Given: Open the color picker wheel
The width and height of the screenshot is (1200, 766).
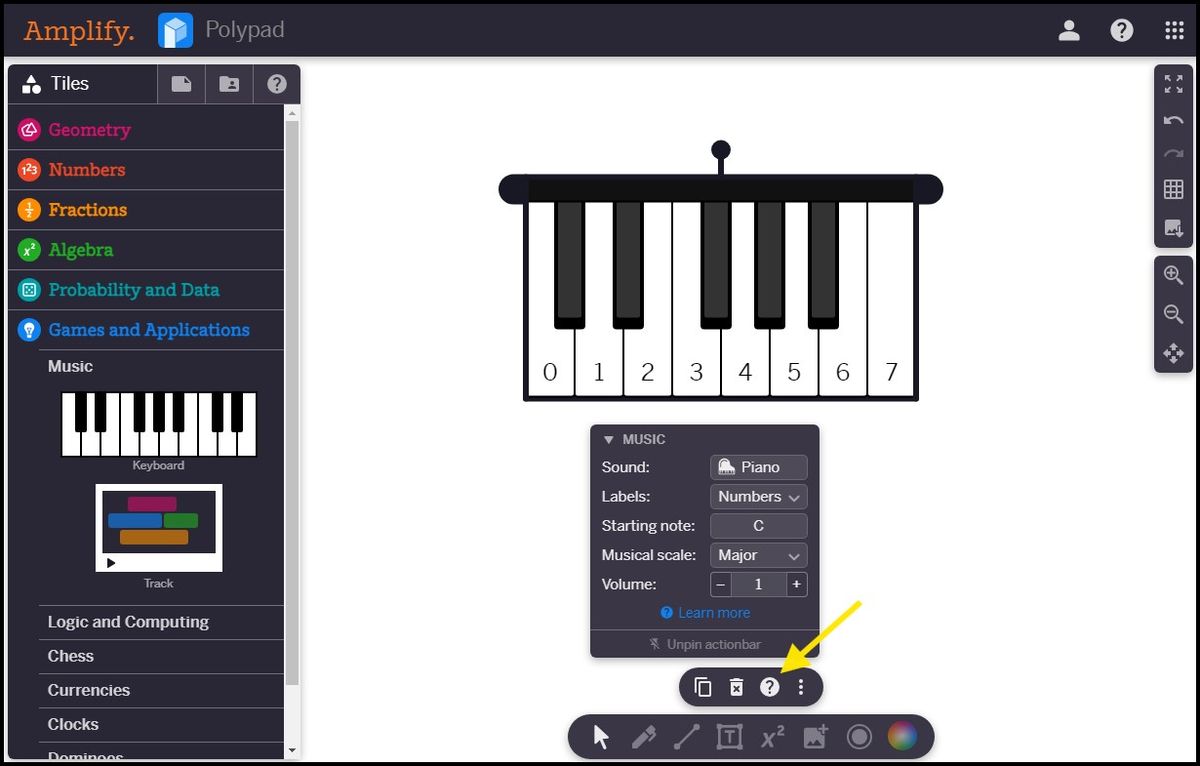Looking at the screenshot, I should (x=902, y=736).
